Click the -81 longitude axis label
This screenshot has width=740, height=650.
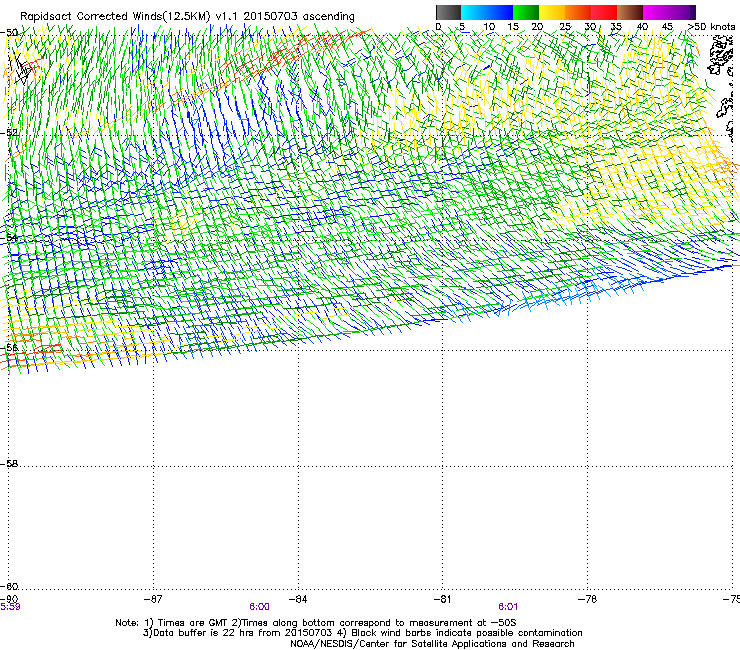click(x=442, y=599)
